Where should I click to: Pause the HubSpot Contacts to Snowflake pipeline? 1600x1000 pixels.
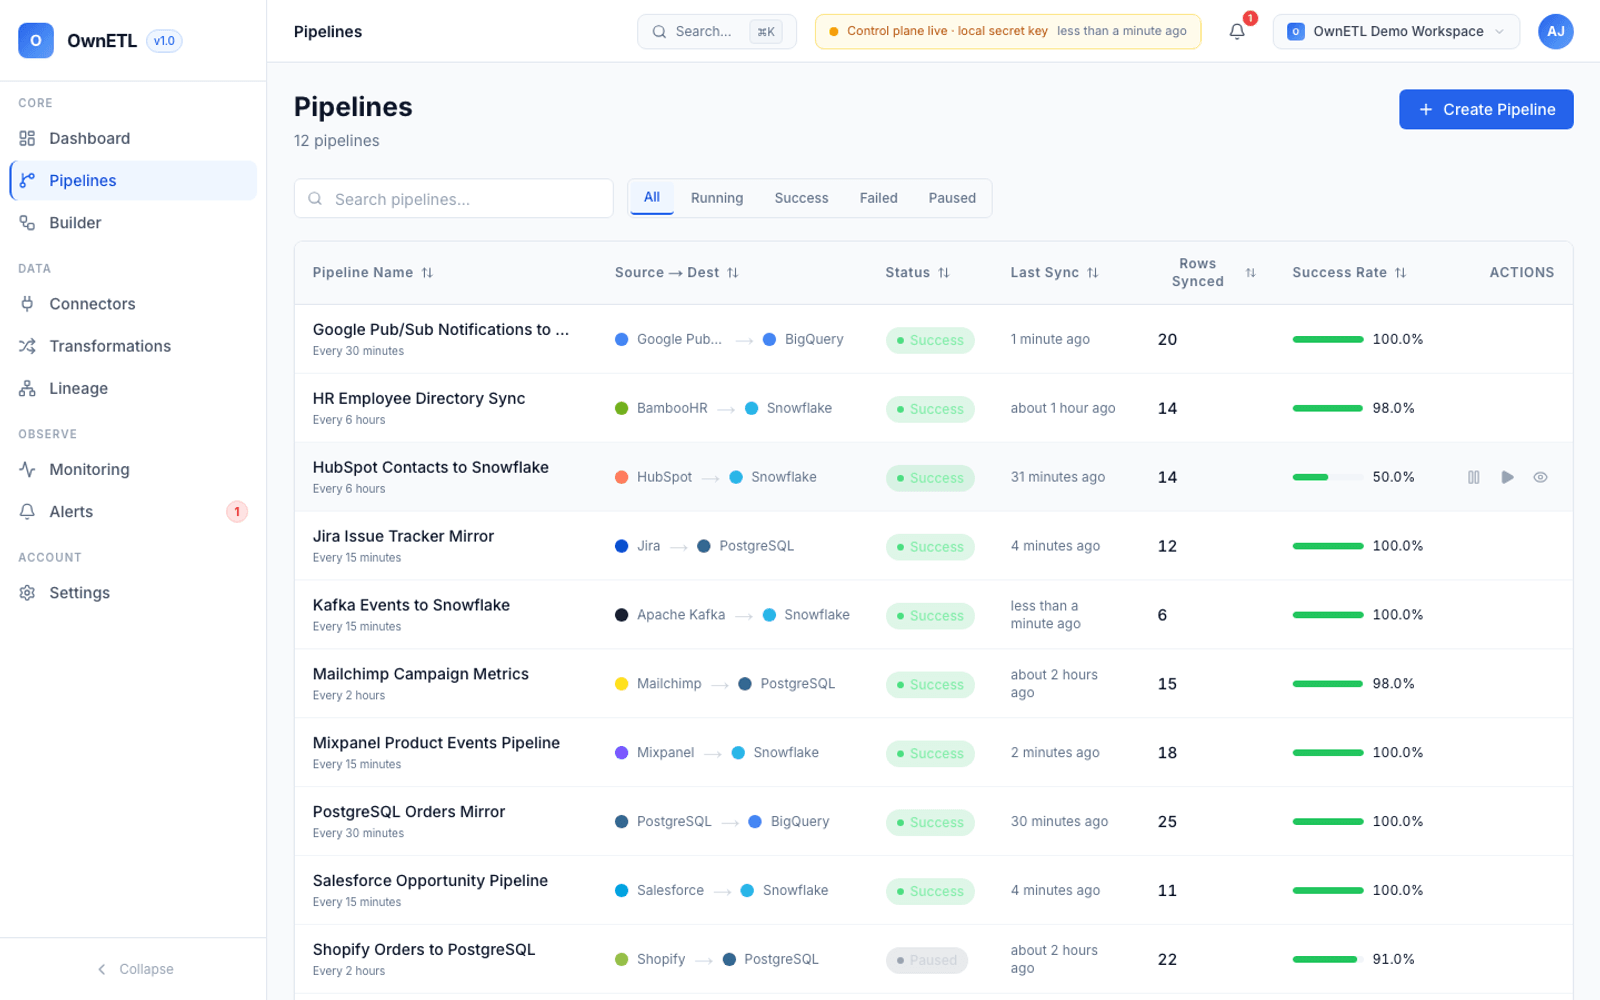[x=1474, y=477]
